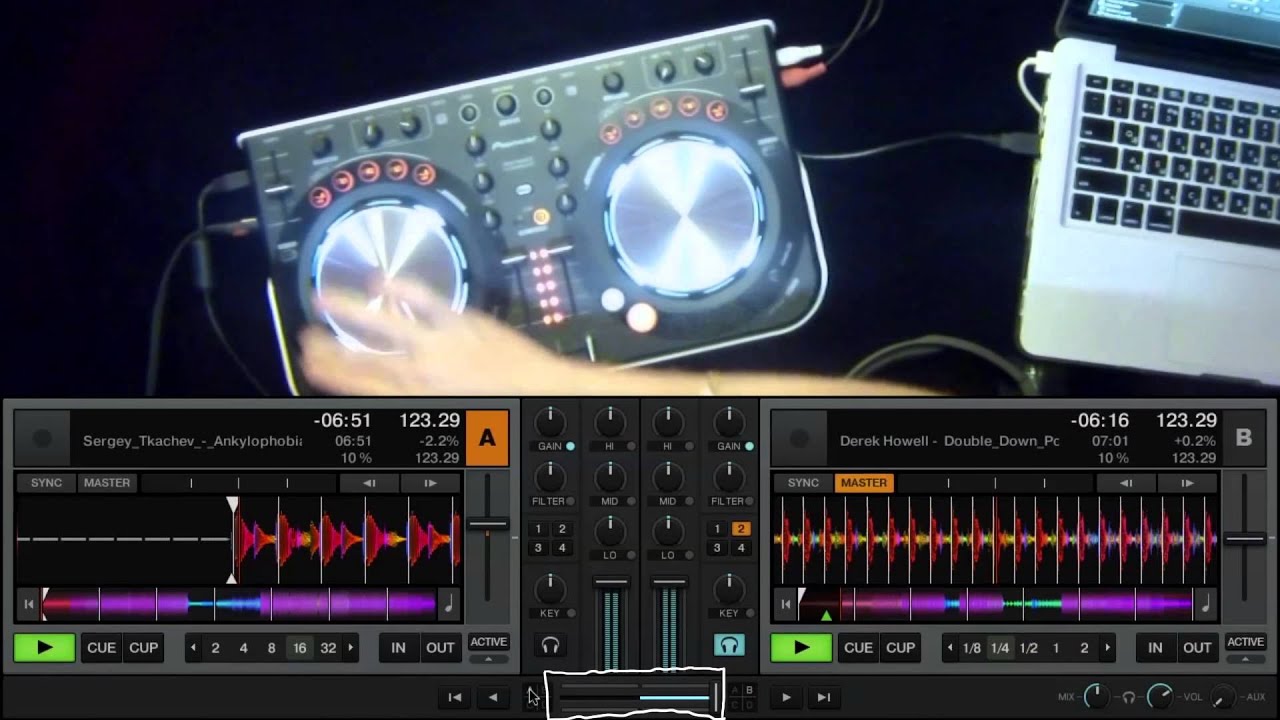Click deck B cover art placeholder

799,438
